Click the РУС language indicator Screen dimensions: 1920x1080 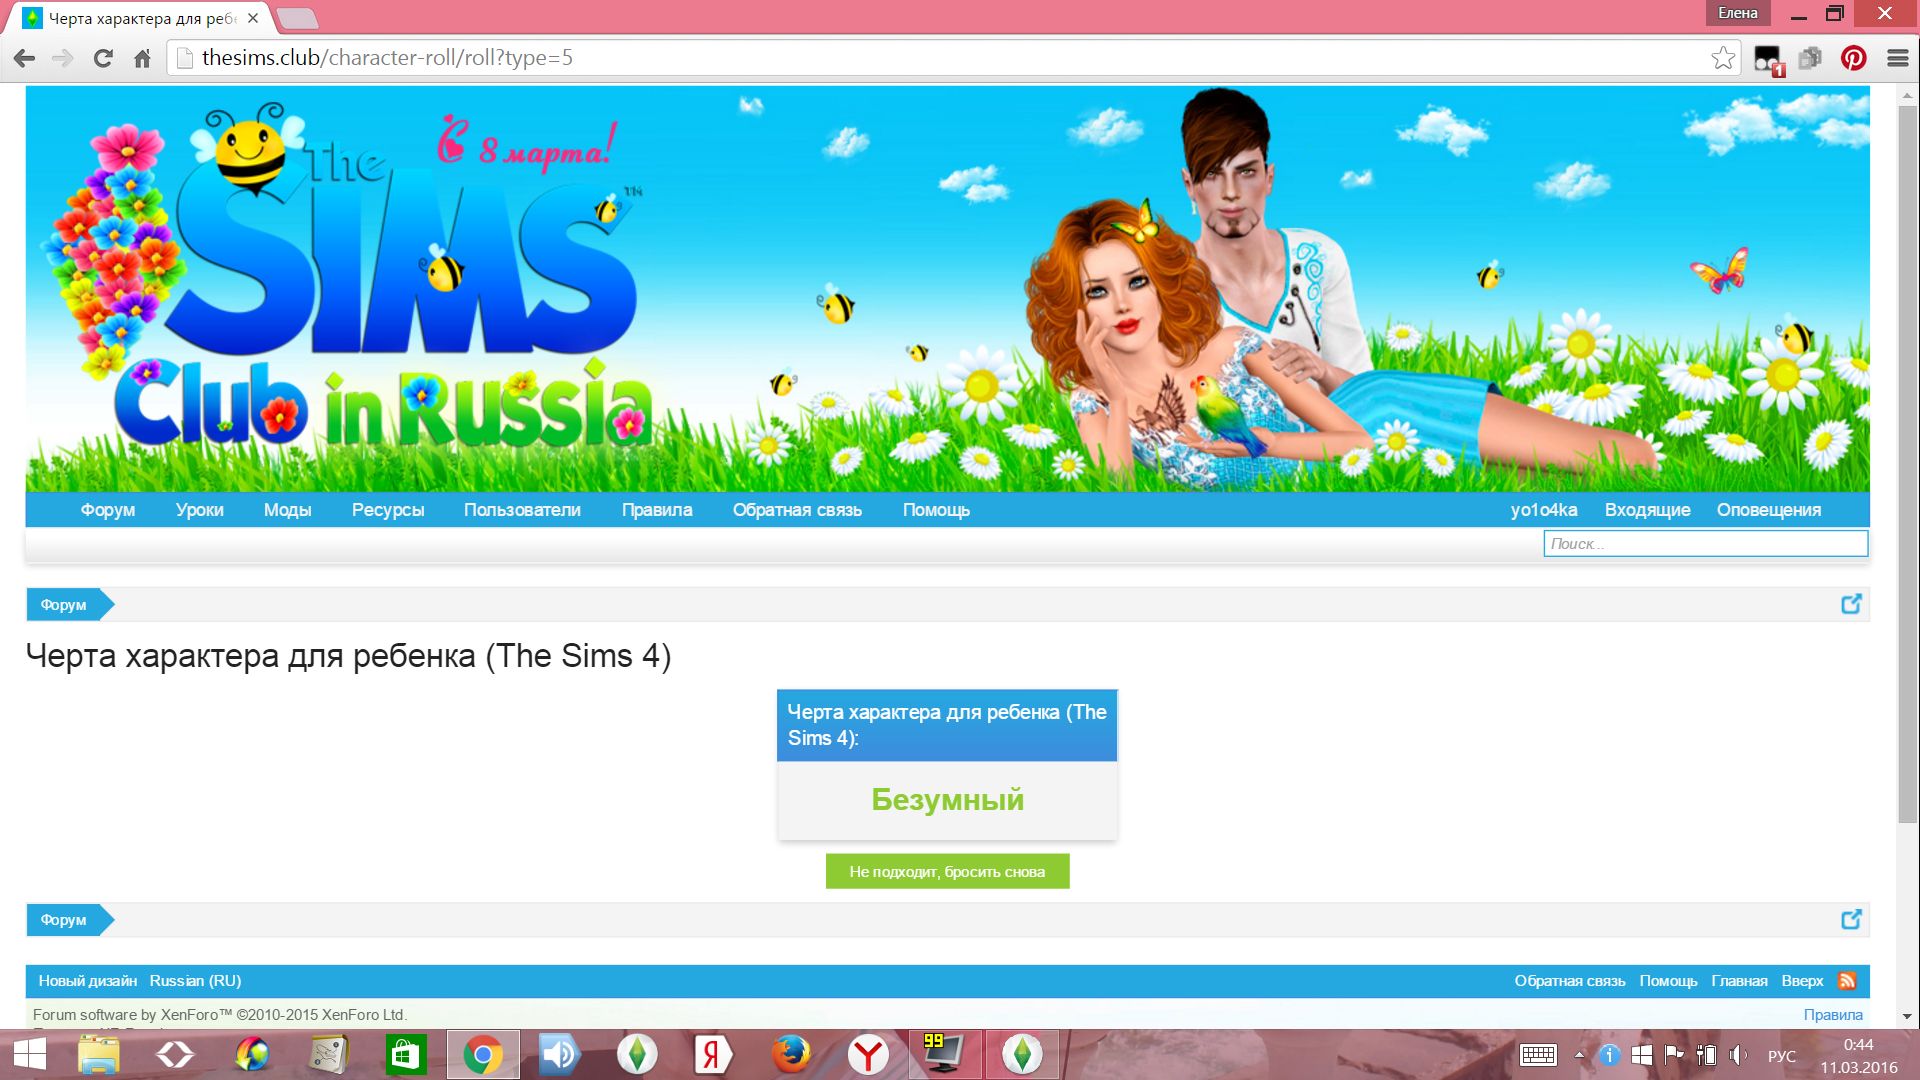coord(1781,1056)
